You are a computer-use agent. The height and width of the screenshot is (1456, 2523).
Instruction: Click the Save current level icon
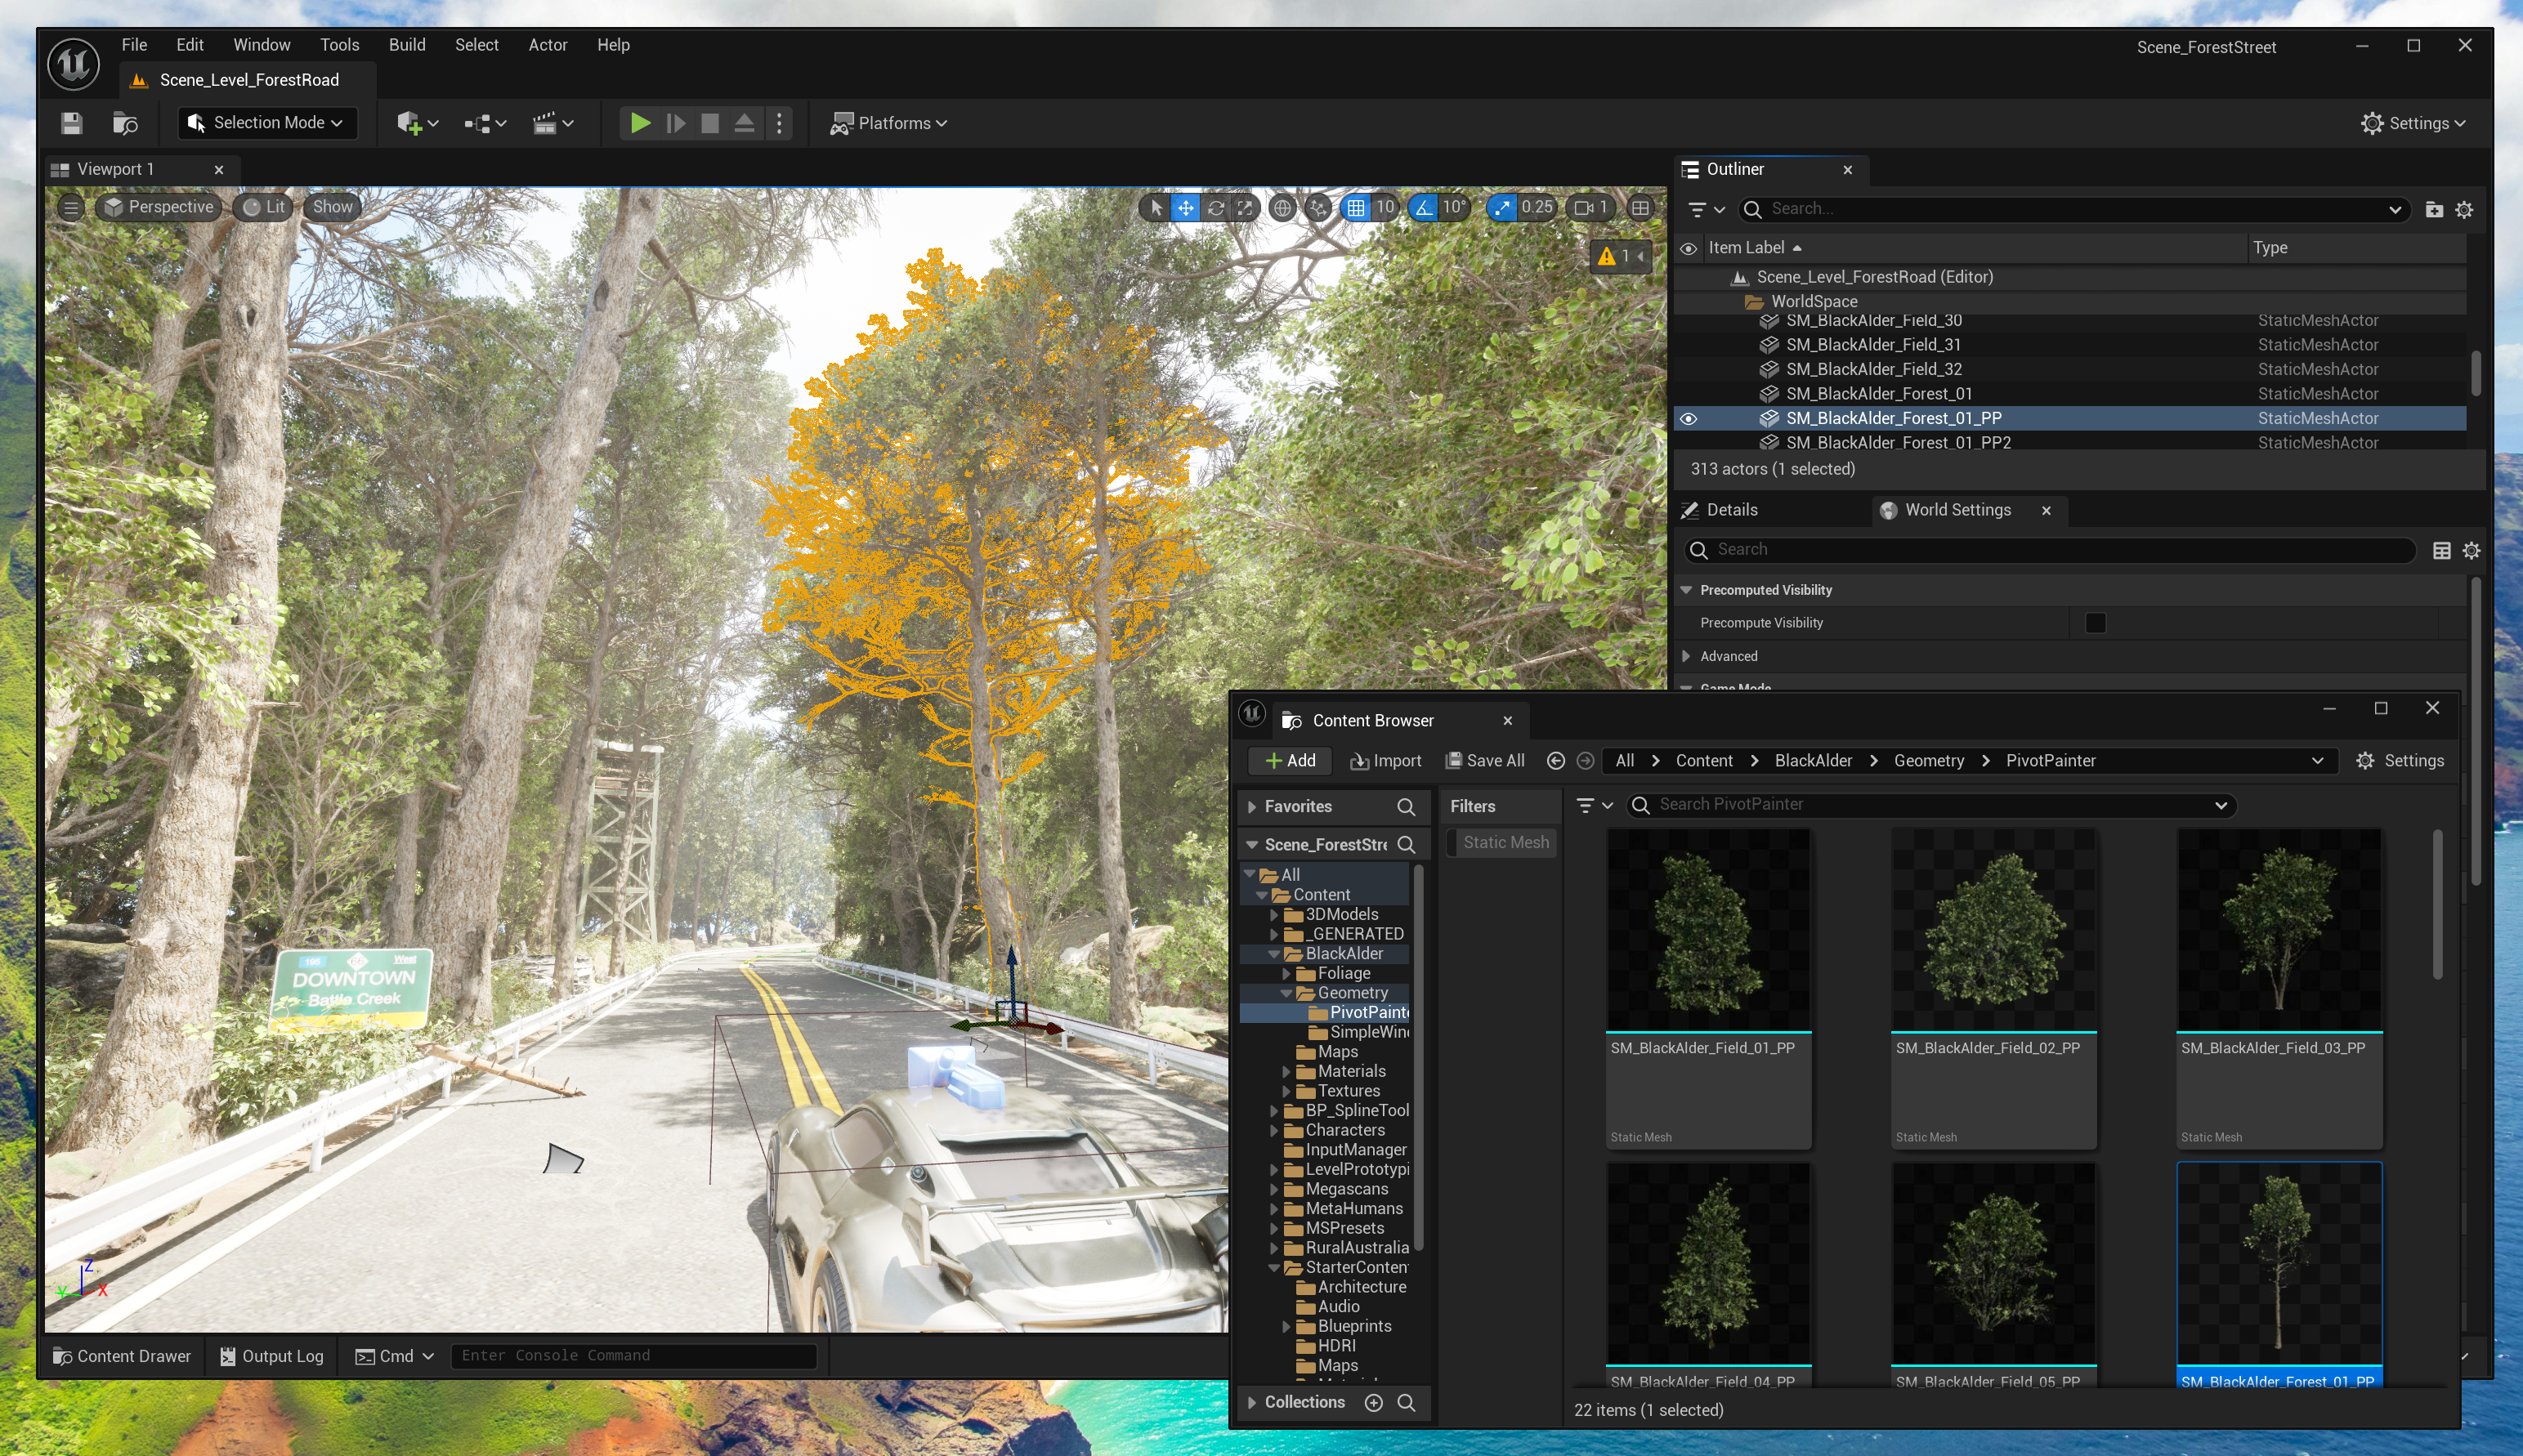(x=71, y=123)
